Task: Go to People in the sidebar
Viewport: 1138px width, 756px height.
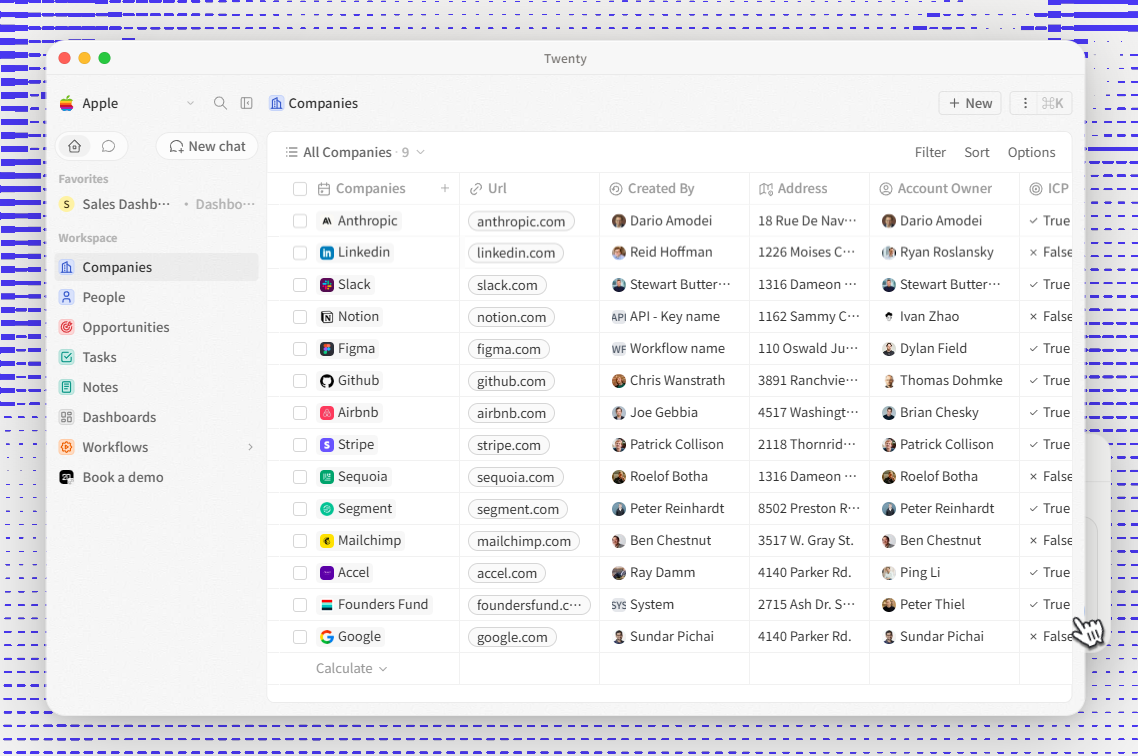Action: [x=157, y=297]
